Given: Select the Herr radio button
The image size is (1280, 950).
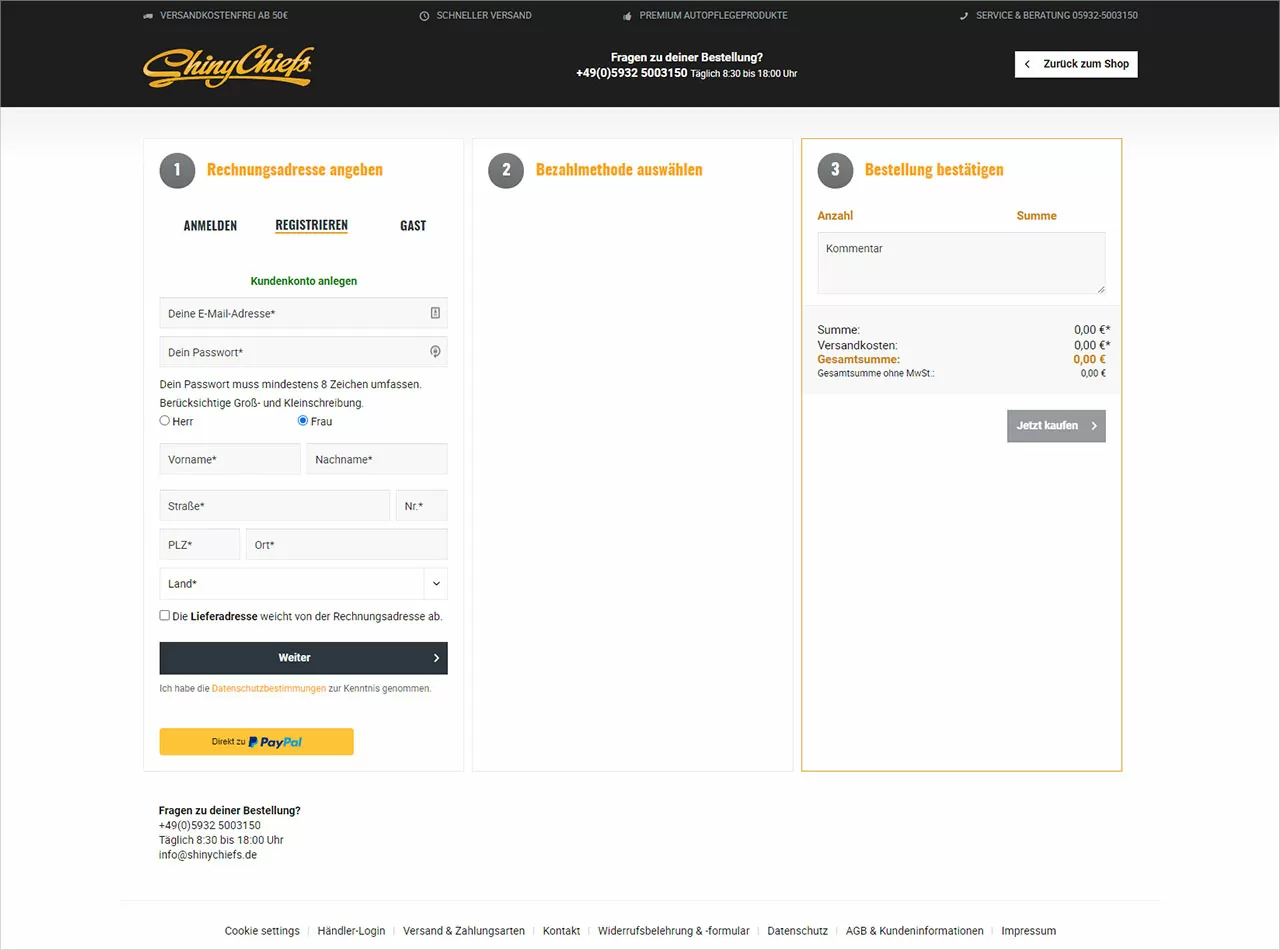Looking at the screenshot, I should [164, 420].
